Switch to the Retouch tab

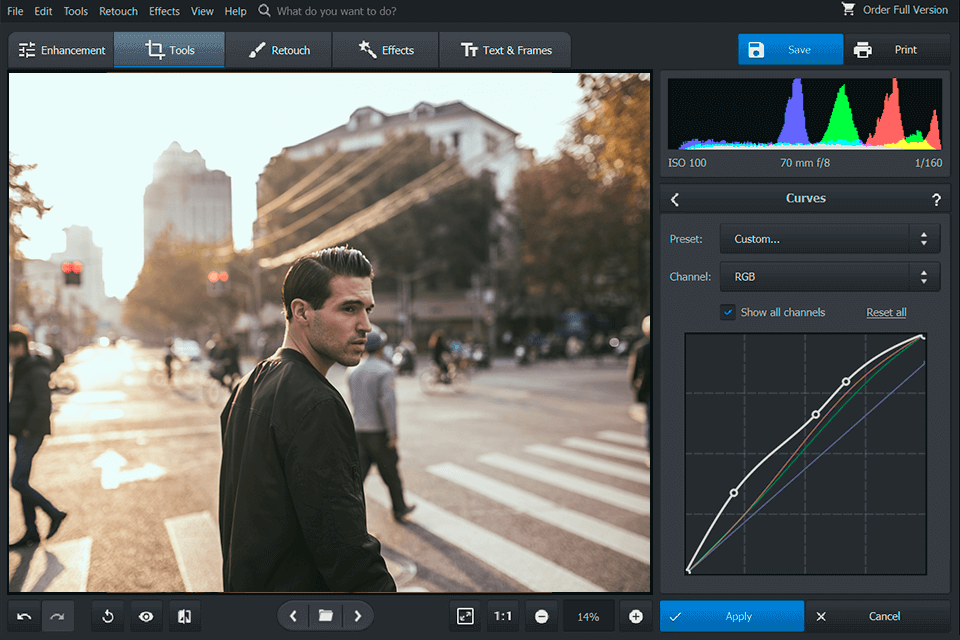(x=279, y=50)
